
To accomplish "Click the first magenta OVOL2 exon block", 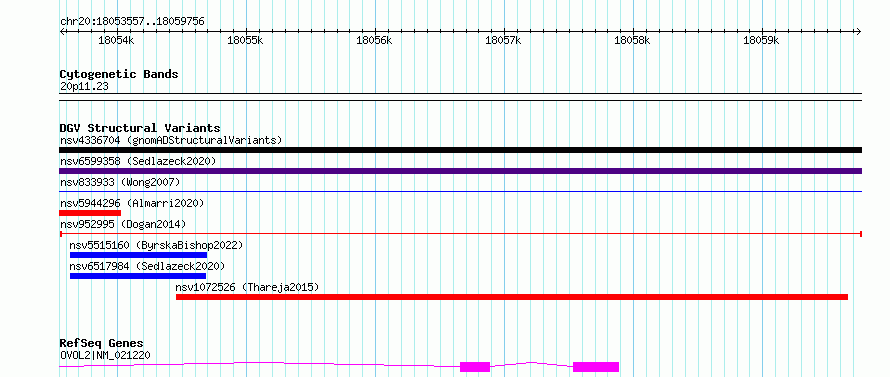I will [x=475, y=367].
